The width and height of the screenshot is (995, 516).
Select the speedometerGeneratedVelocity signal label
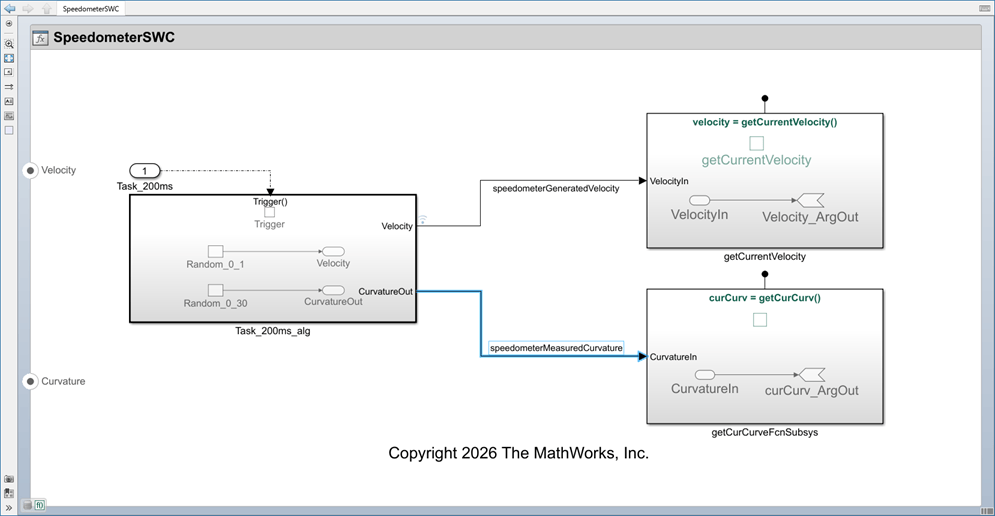tap(556, 189)
